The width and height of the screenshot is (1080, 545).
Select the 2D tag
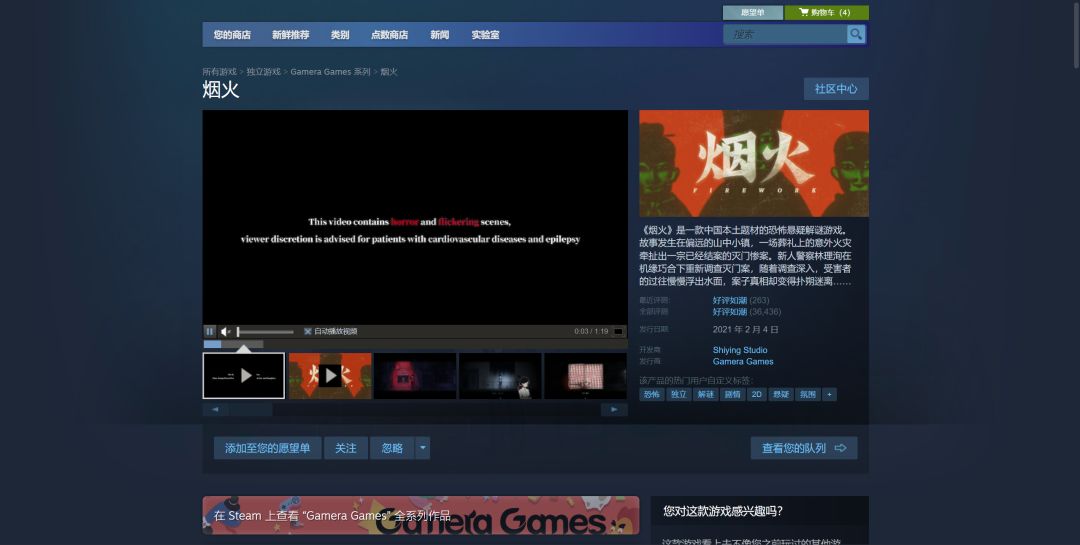pos(757,394)
